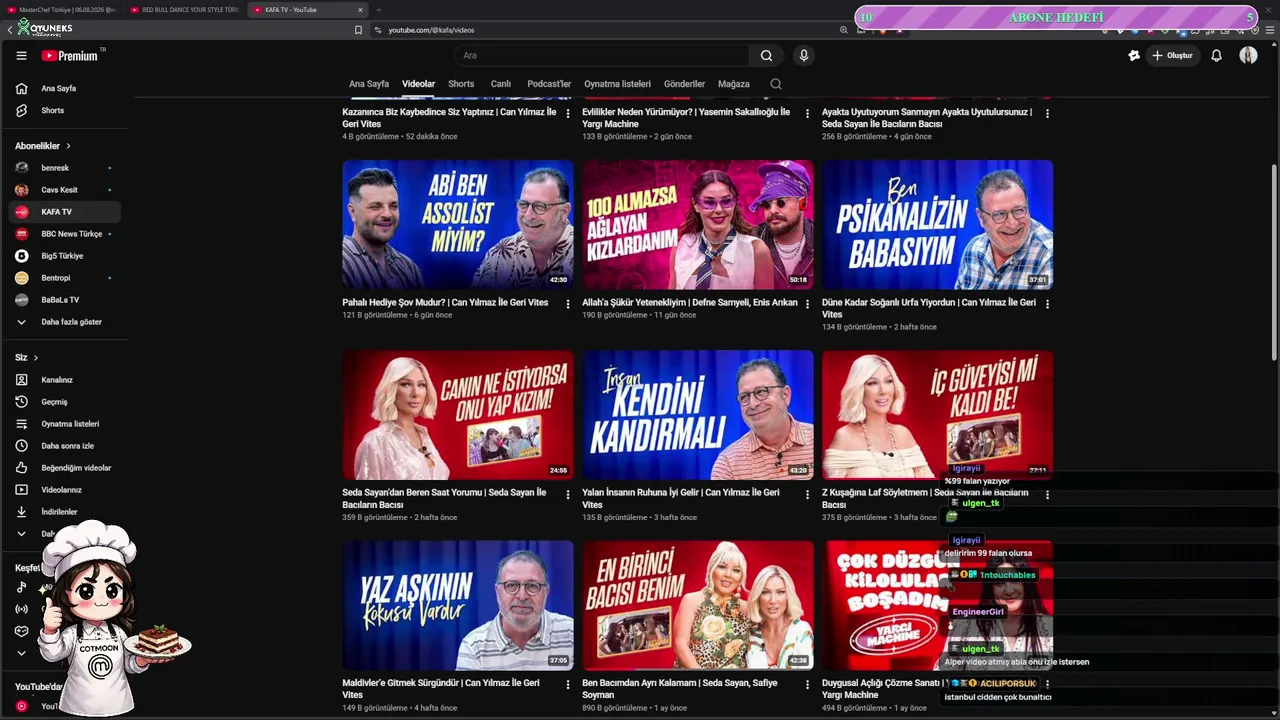Viewport: 1280px width, 720px height.
Task: Open the Podcast'ler tab
Action: tap(549, 84)
